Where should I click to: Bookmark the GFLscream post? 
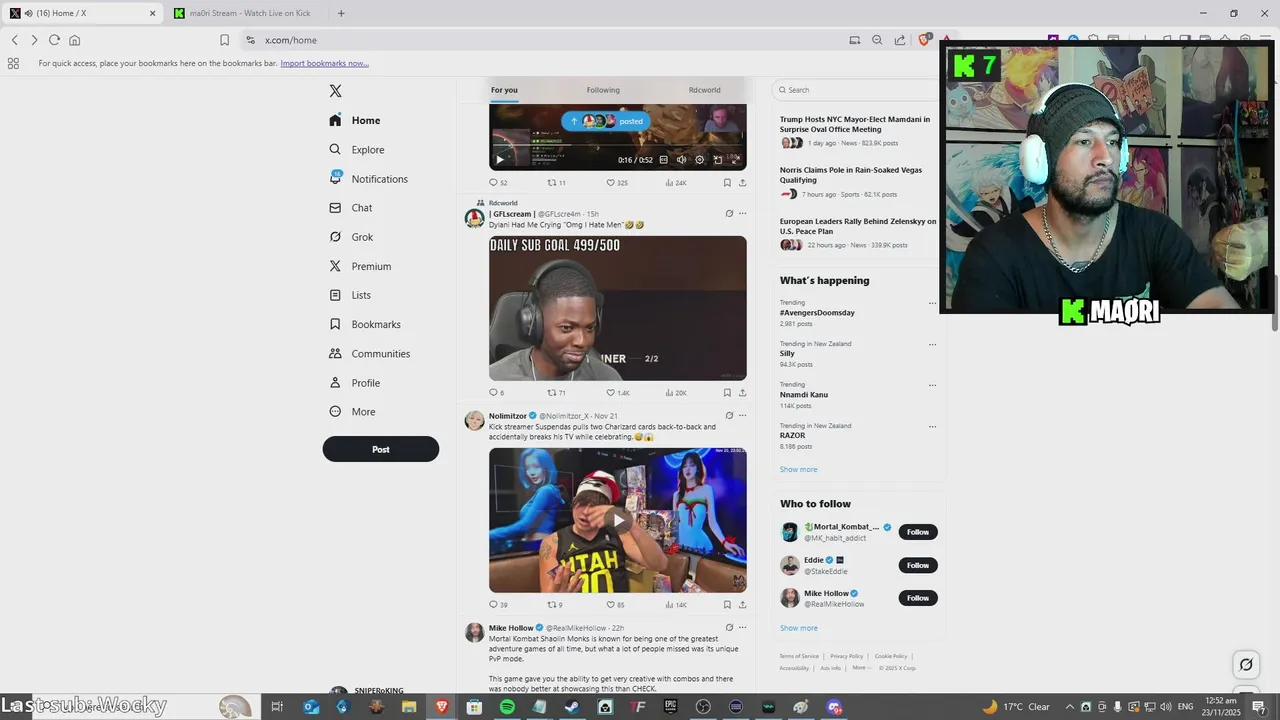coord(727,393)
